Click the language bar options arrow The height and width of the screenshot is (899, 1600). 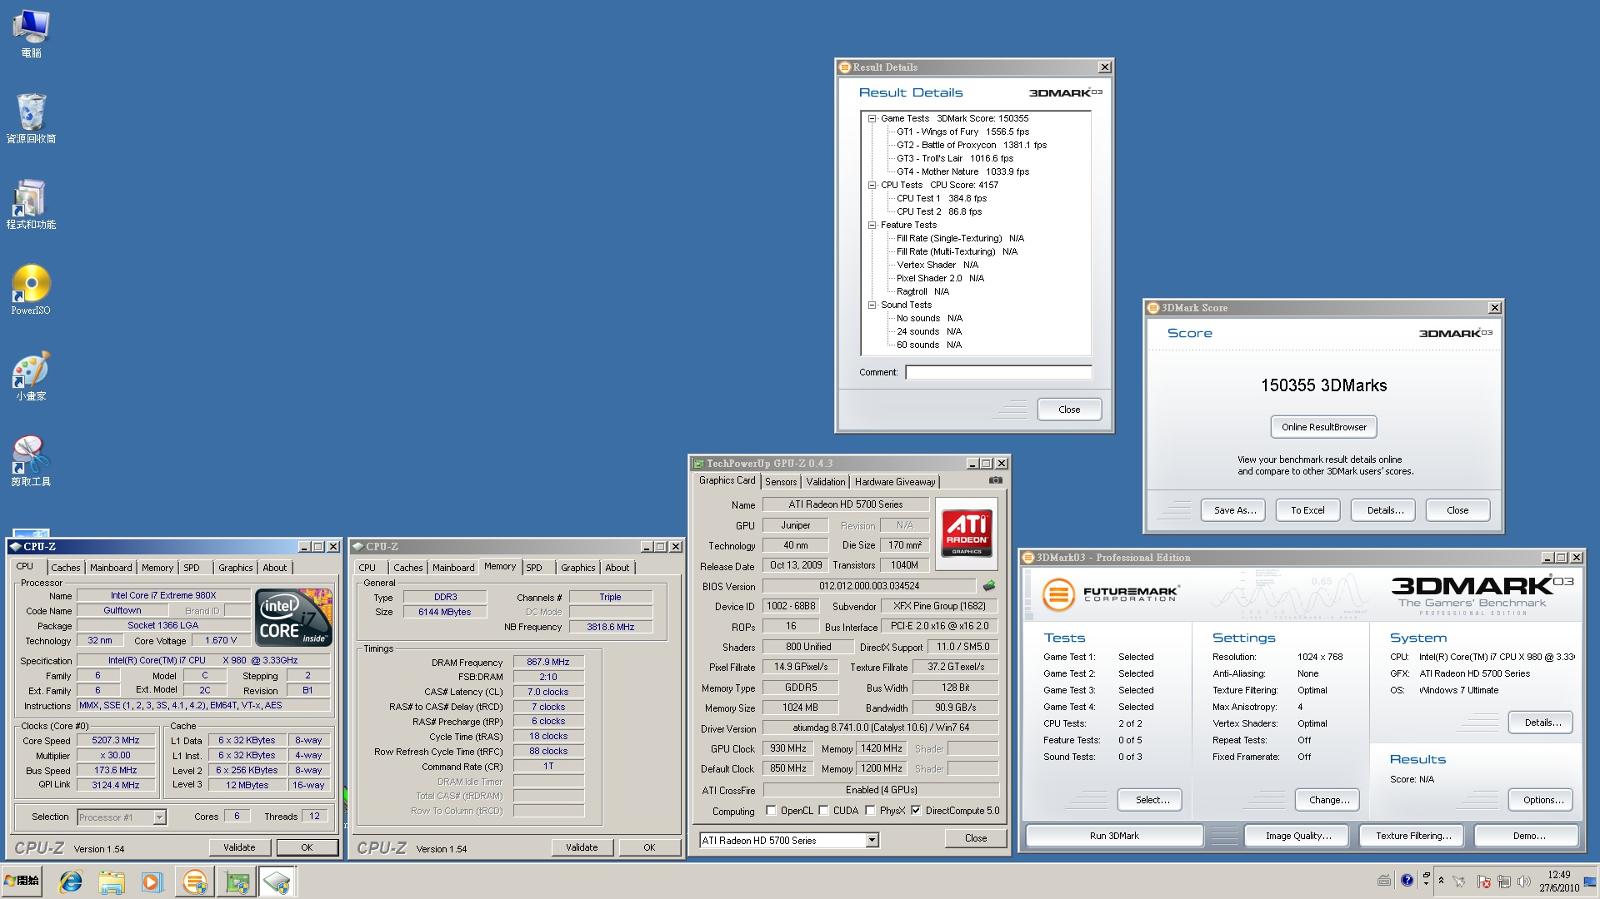tap(1426, 883)
